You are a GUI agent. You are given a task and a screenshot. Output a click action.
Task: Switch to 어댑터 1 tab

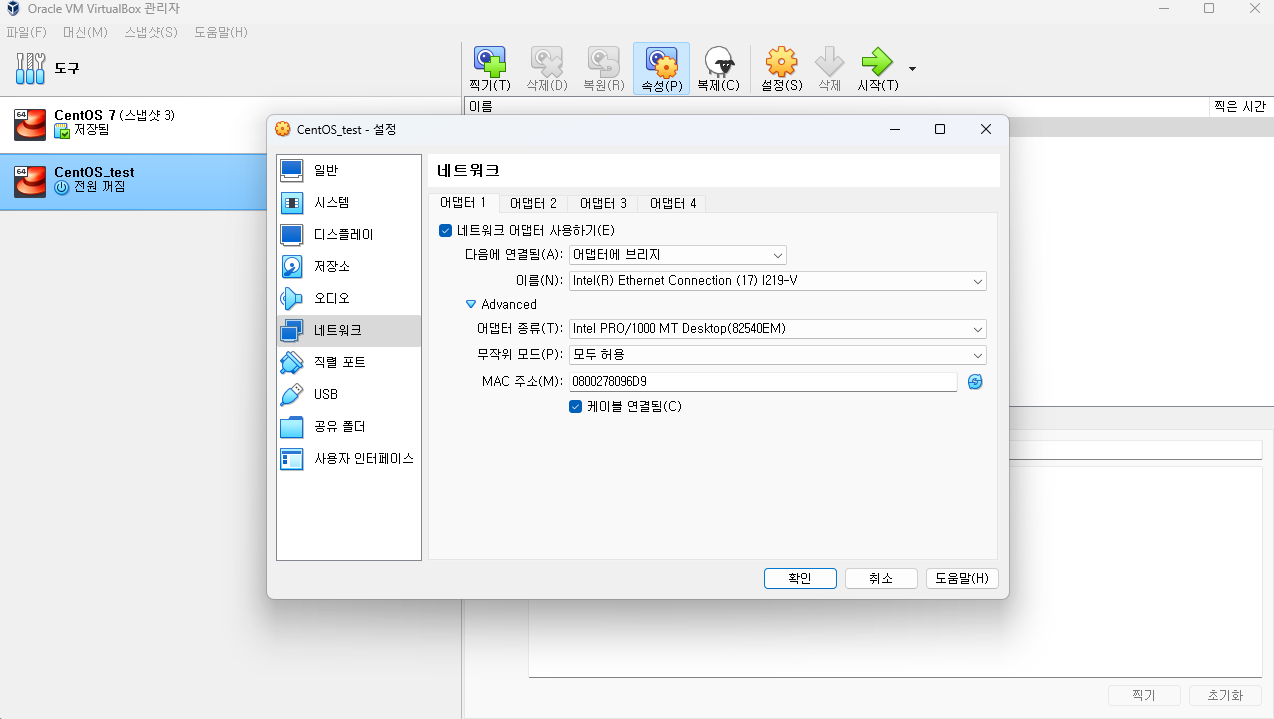pyautogui.click(x=463, y=203)
